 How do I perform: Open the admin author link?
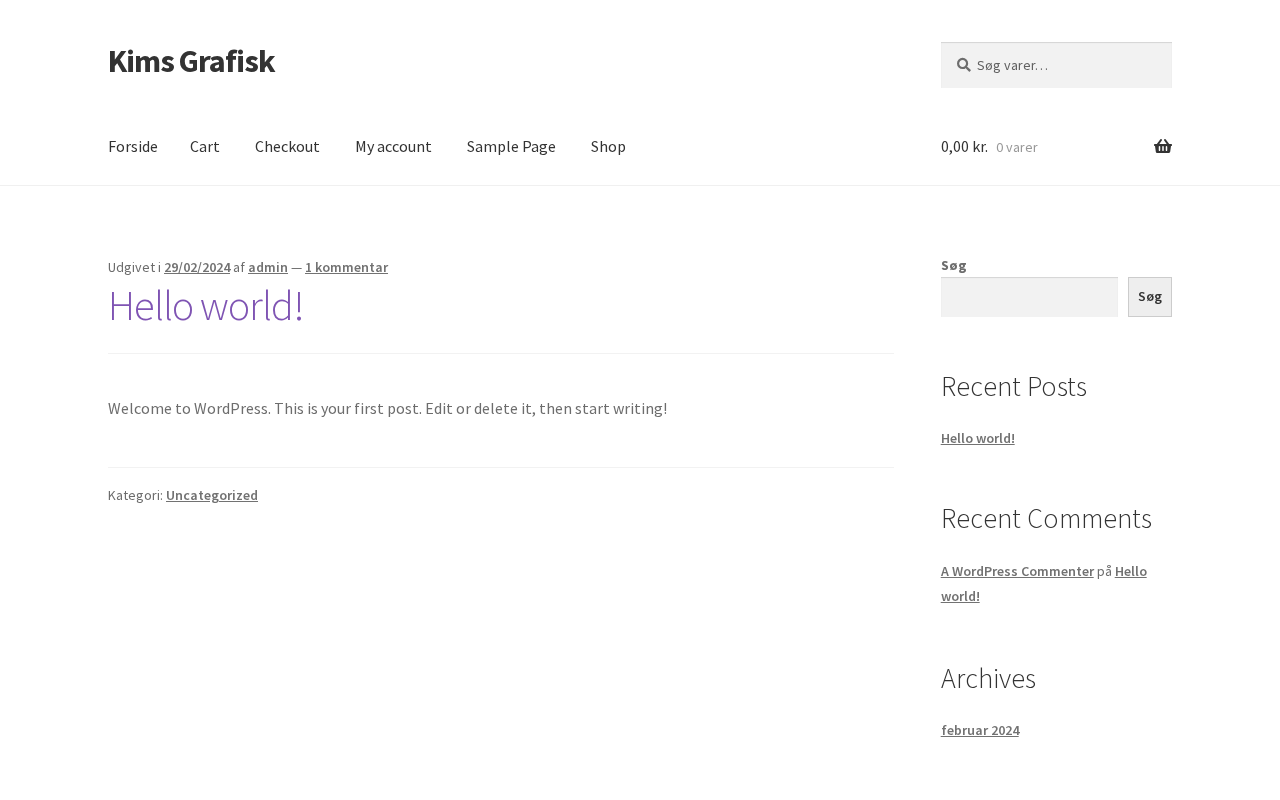pyautogui.click(x=268, y=267)
